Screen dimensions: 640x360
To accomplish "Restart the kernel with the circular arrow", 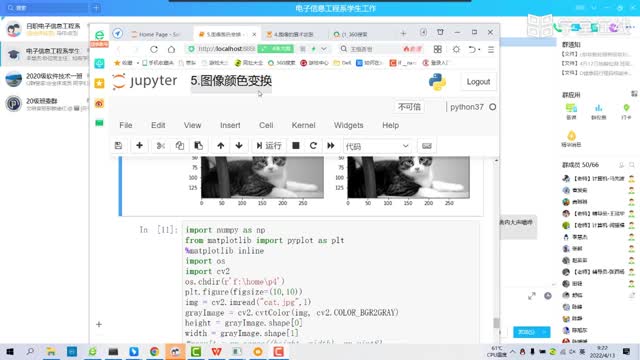I will (x=313, y=146).
